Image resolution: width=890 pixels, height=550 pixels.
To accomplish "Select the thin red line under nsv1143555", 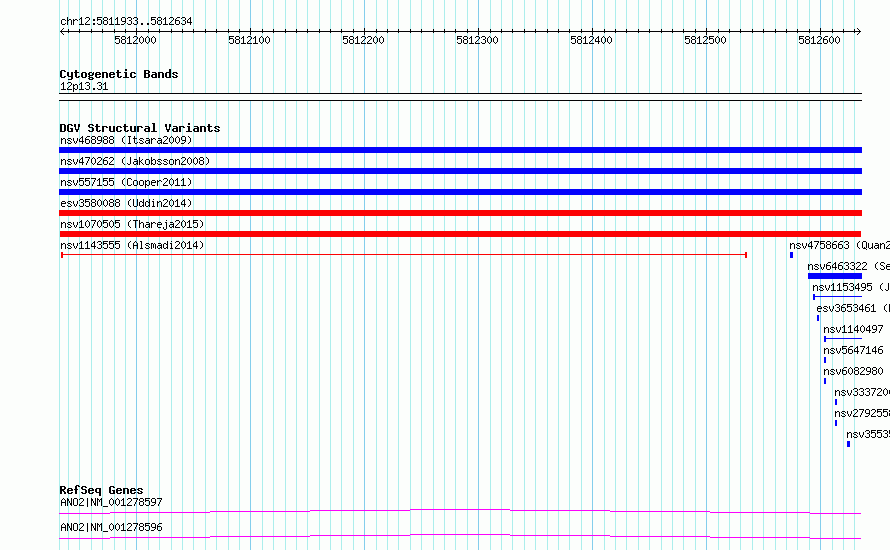I will tap(404, 255).
